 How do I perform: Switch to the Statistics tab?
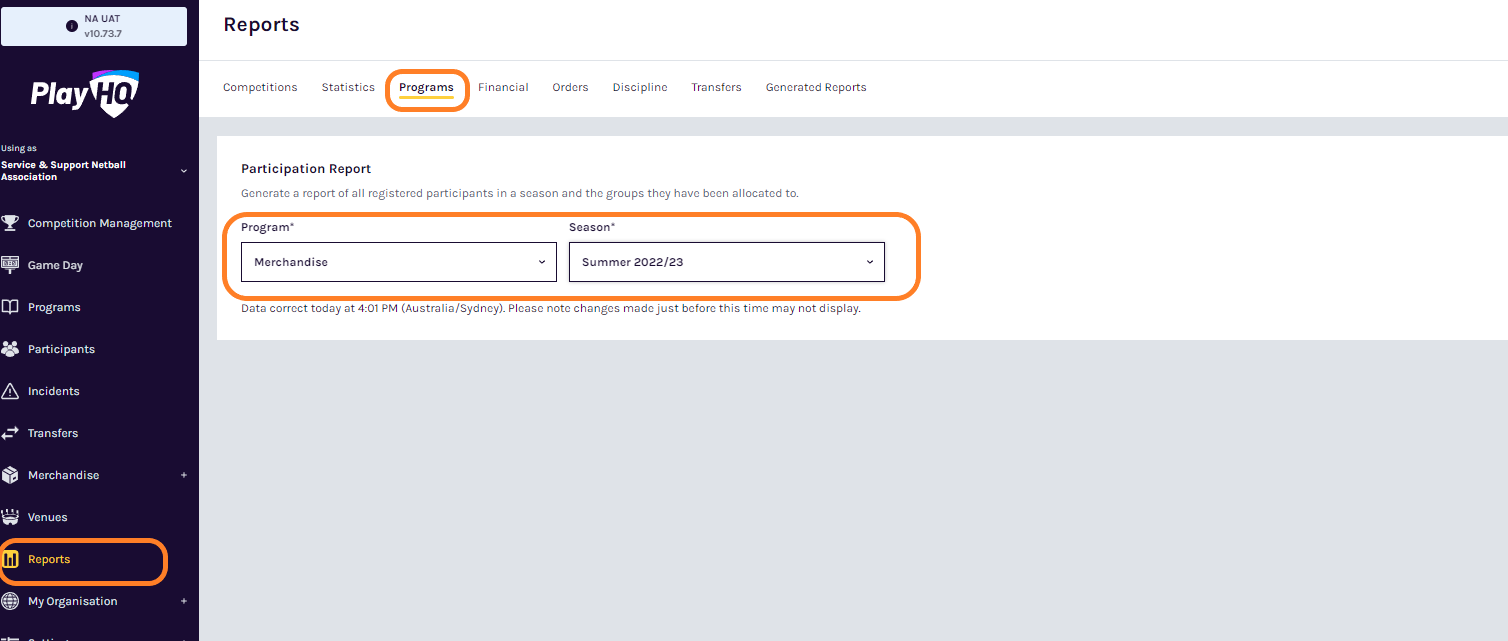(348, 87)
